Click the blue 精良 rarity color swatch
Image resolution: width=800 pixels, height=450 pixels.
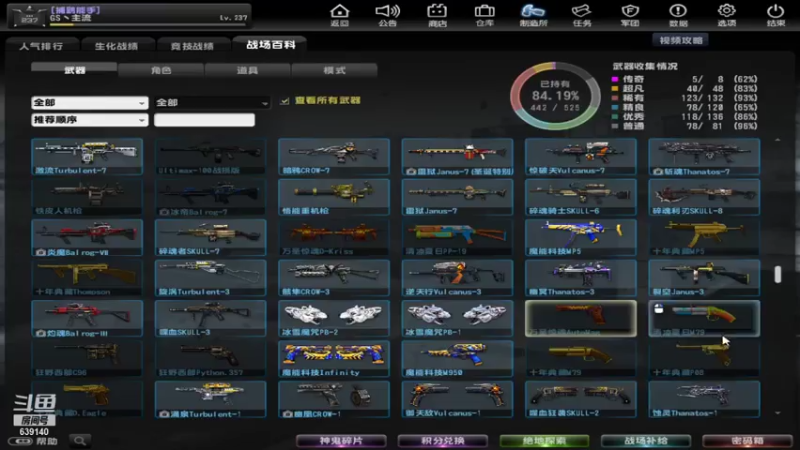(x=615, y=107)
